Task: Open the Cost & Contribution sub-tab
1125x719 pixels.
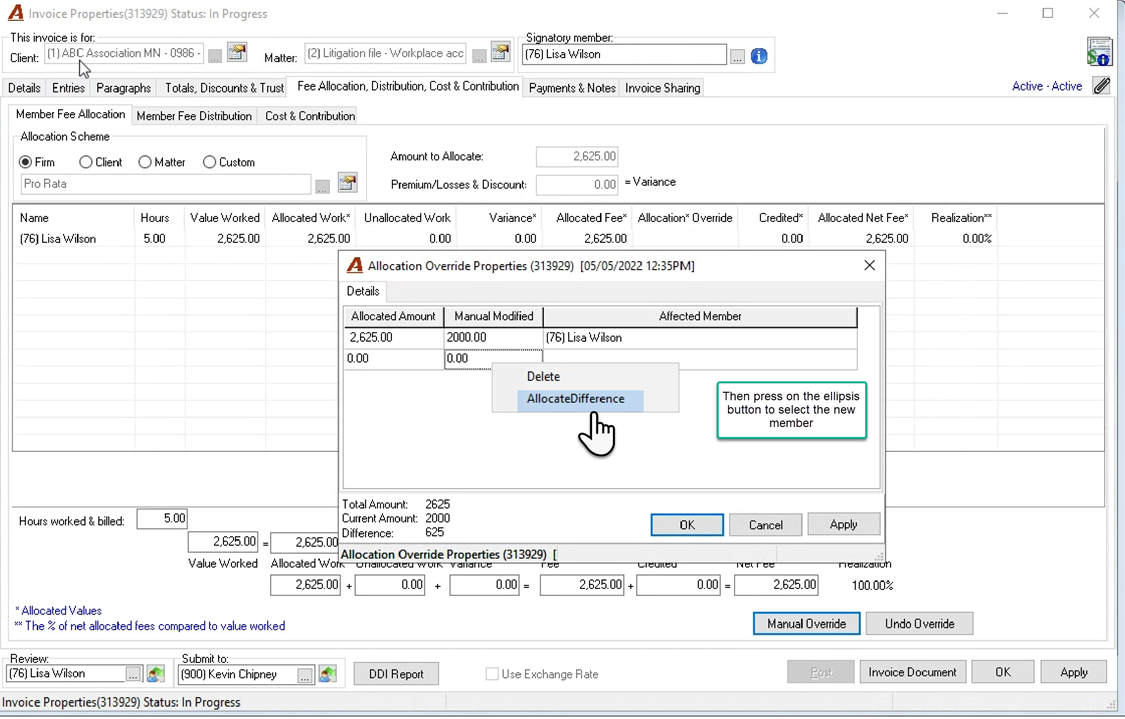Action: tap(310, 116)
